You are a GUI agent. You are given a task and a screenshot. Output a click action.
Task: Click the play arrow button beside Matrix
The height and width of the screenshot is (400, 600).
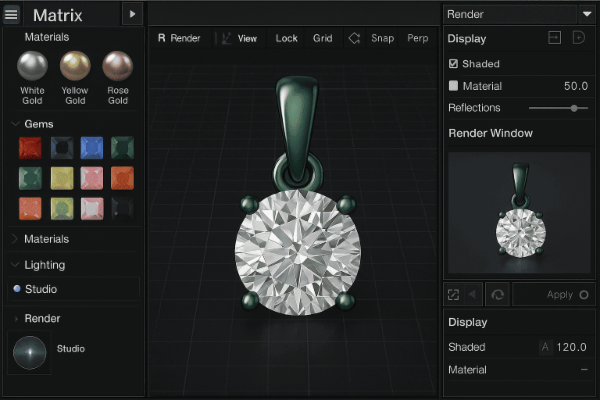pyautogui.click(x=132, y=14)
